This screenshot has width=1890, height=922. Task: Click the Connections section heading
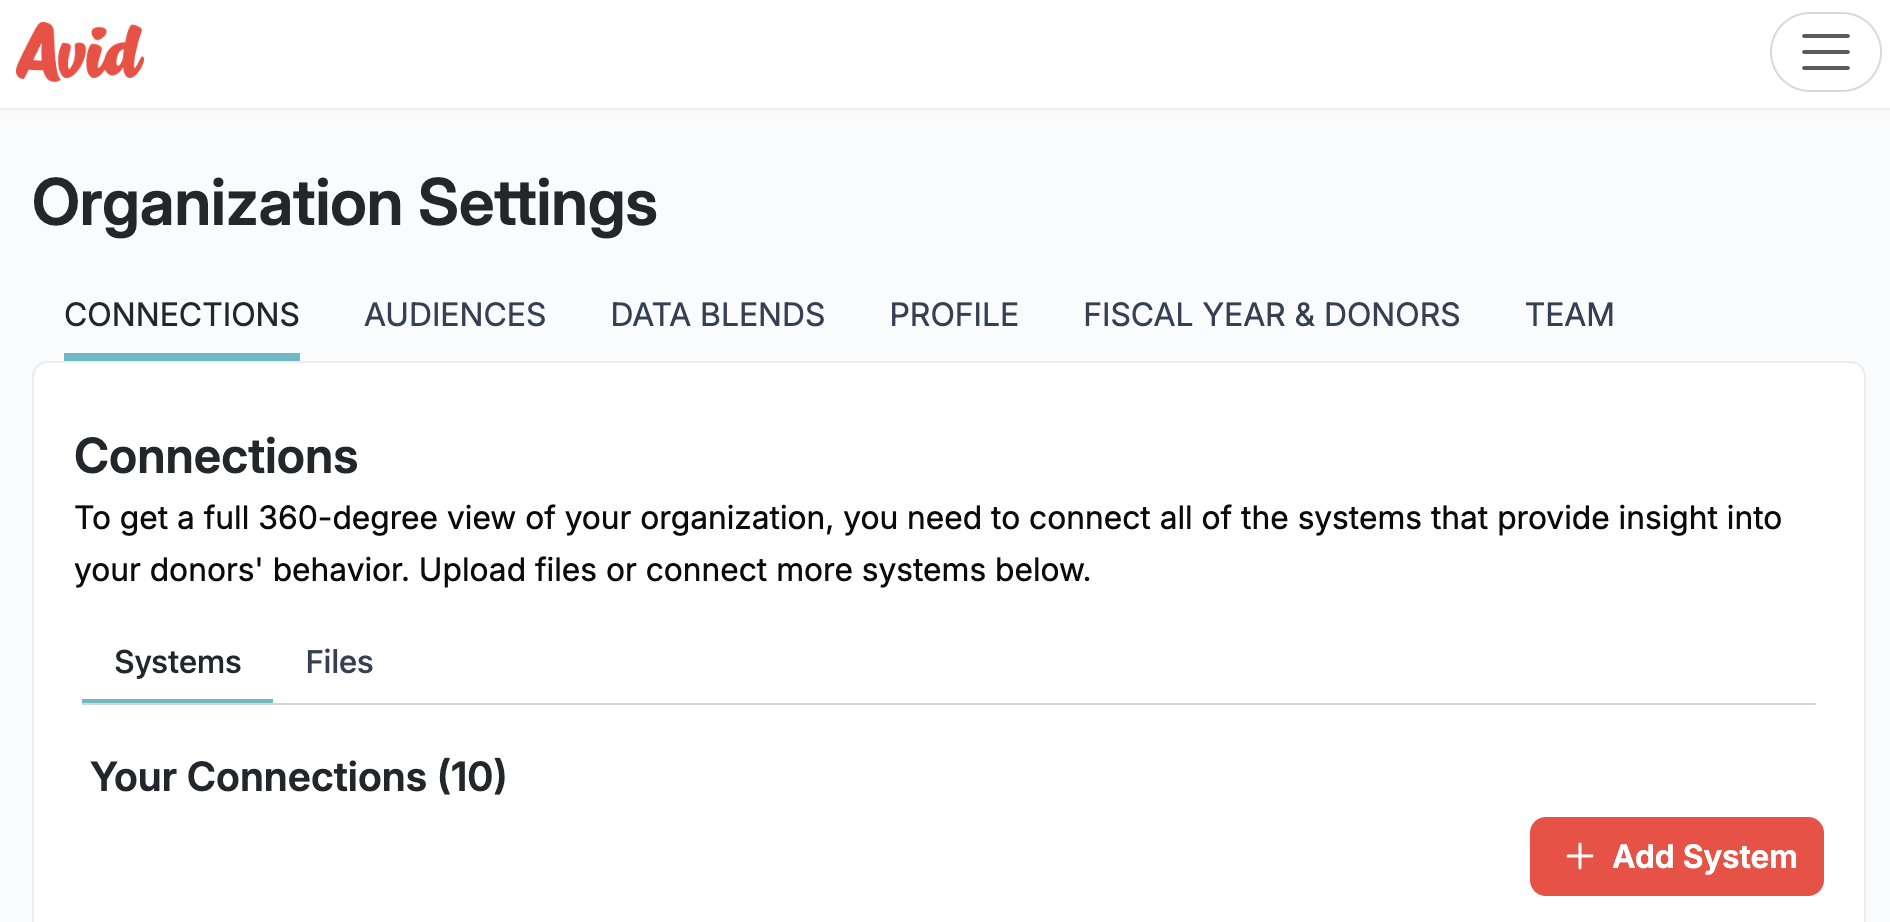click(x=216, y=456)
